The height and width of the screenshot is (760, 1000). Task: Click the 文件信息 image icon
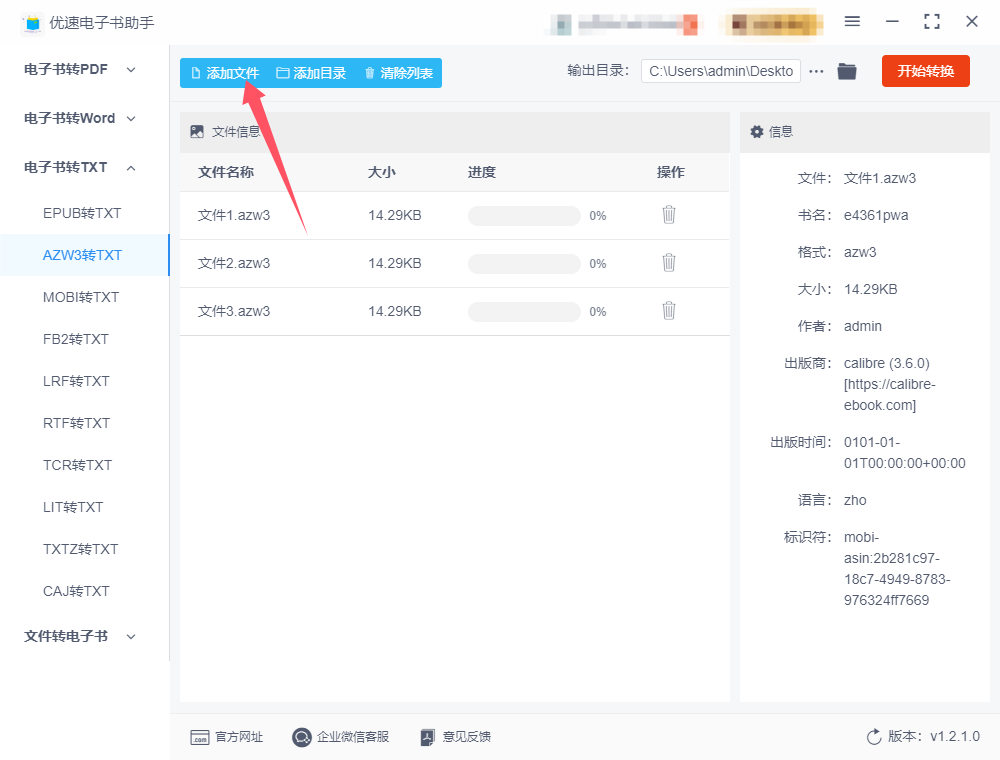(197, 131)
